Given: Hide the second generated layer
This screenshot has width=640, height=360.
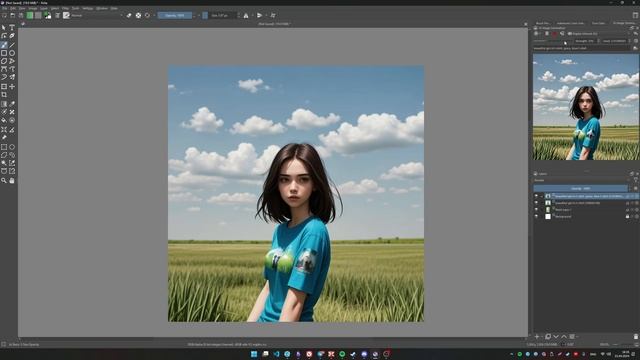Looking at the screenshot, I should (x=536, y=203).
